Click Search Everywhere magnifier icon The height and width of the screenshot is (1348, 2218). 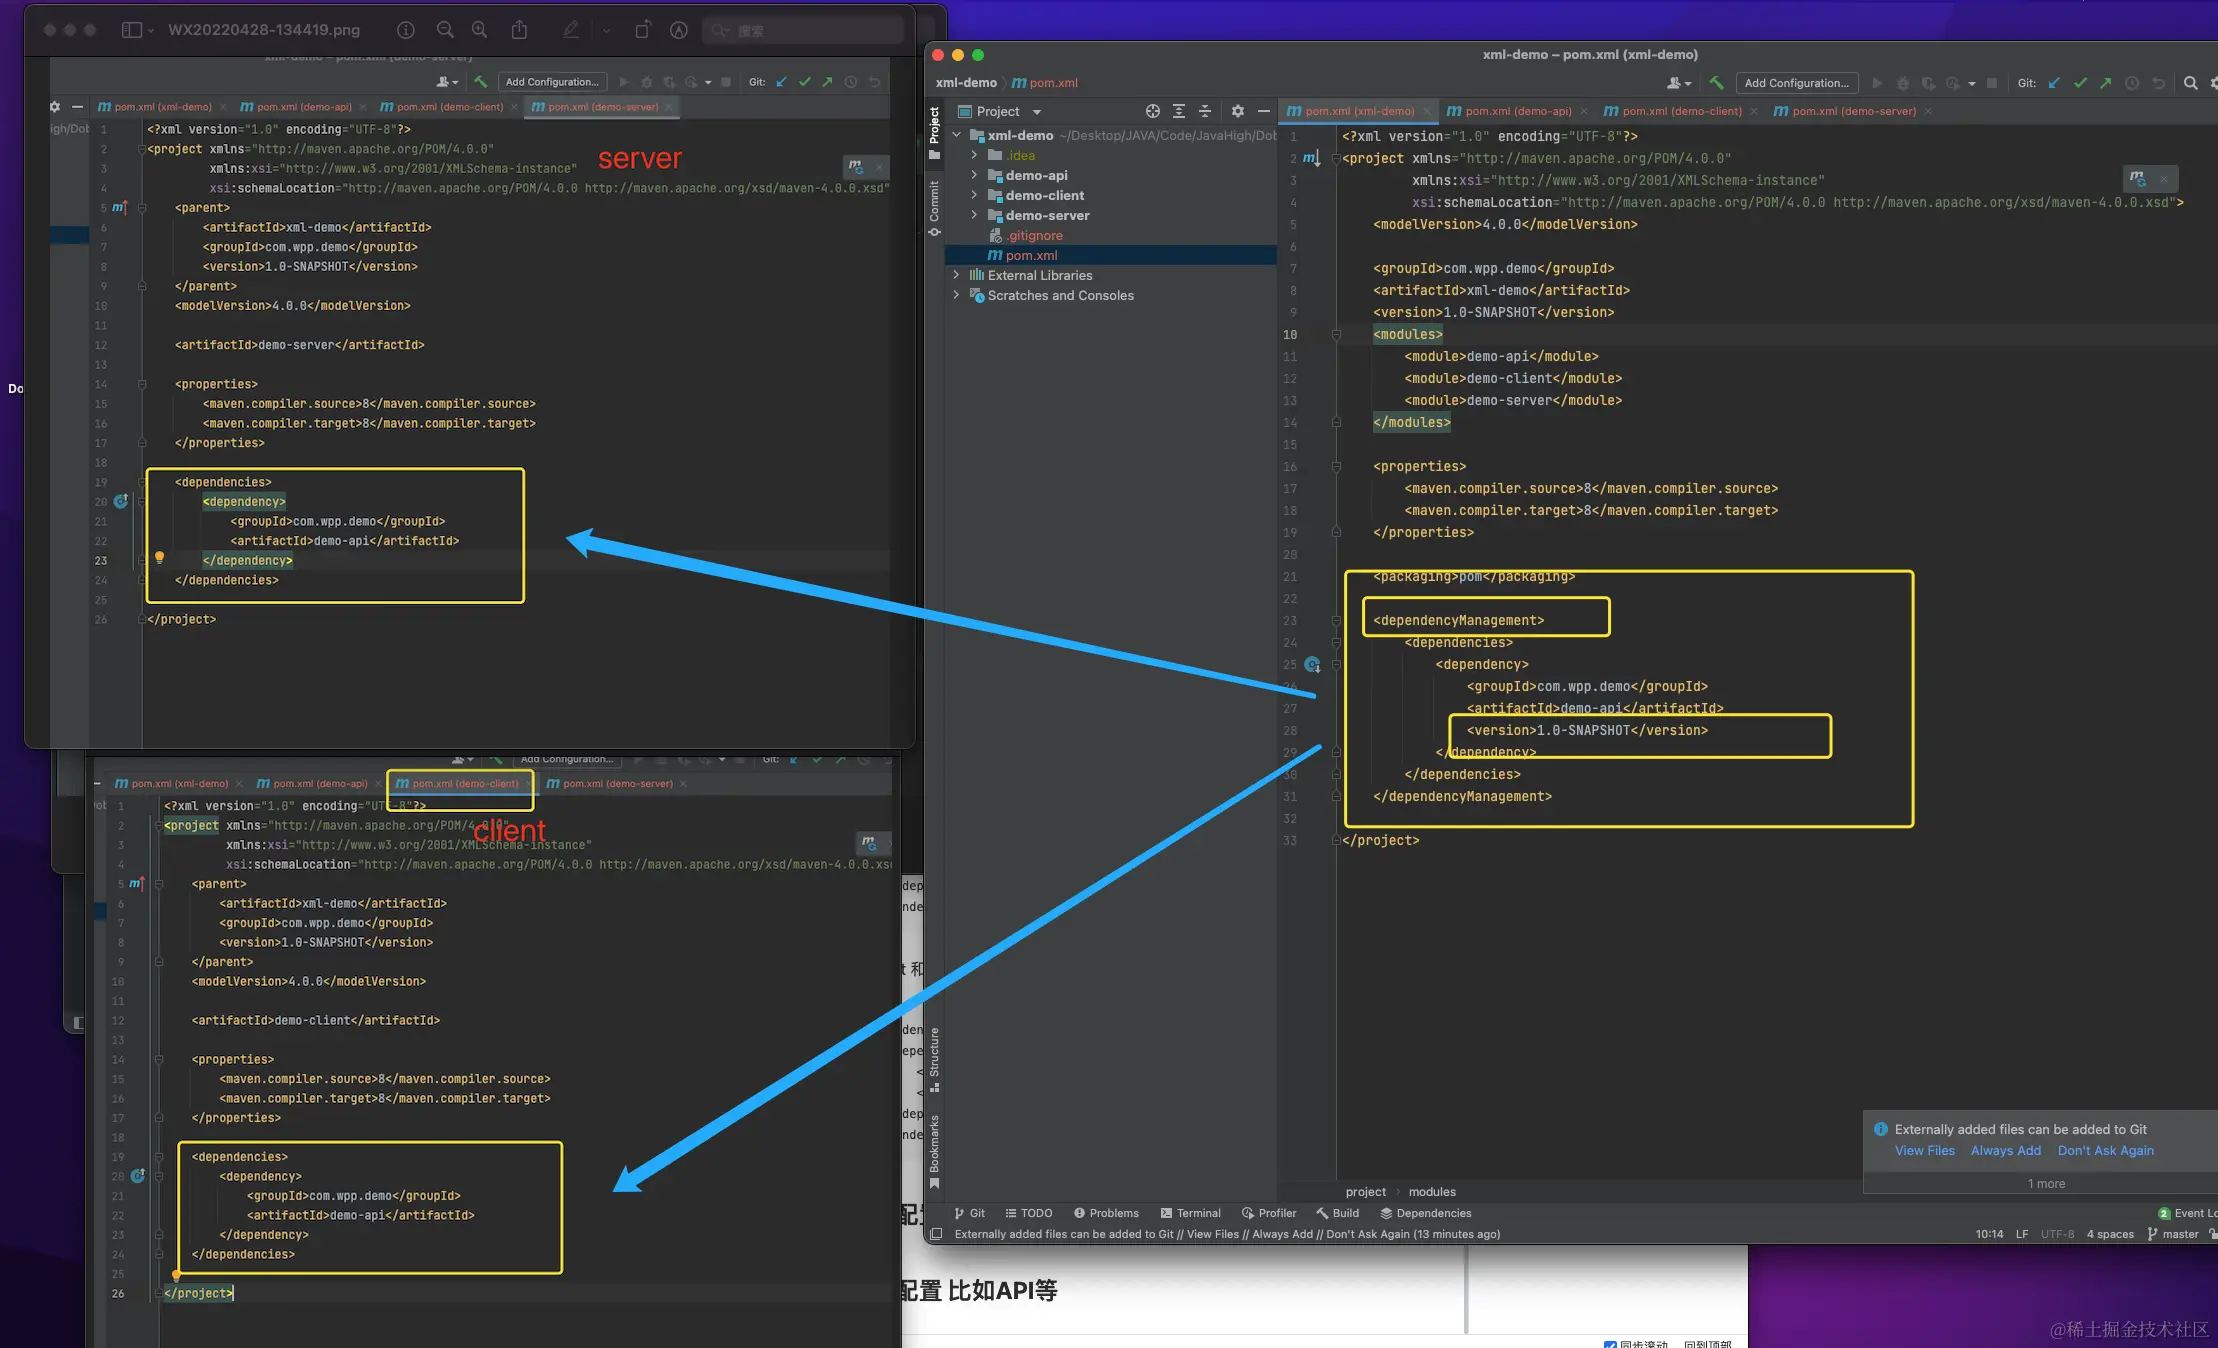pos(2190,83)
